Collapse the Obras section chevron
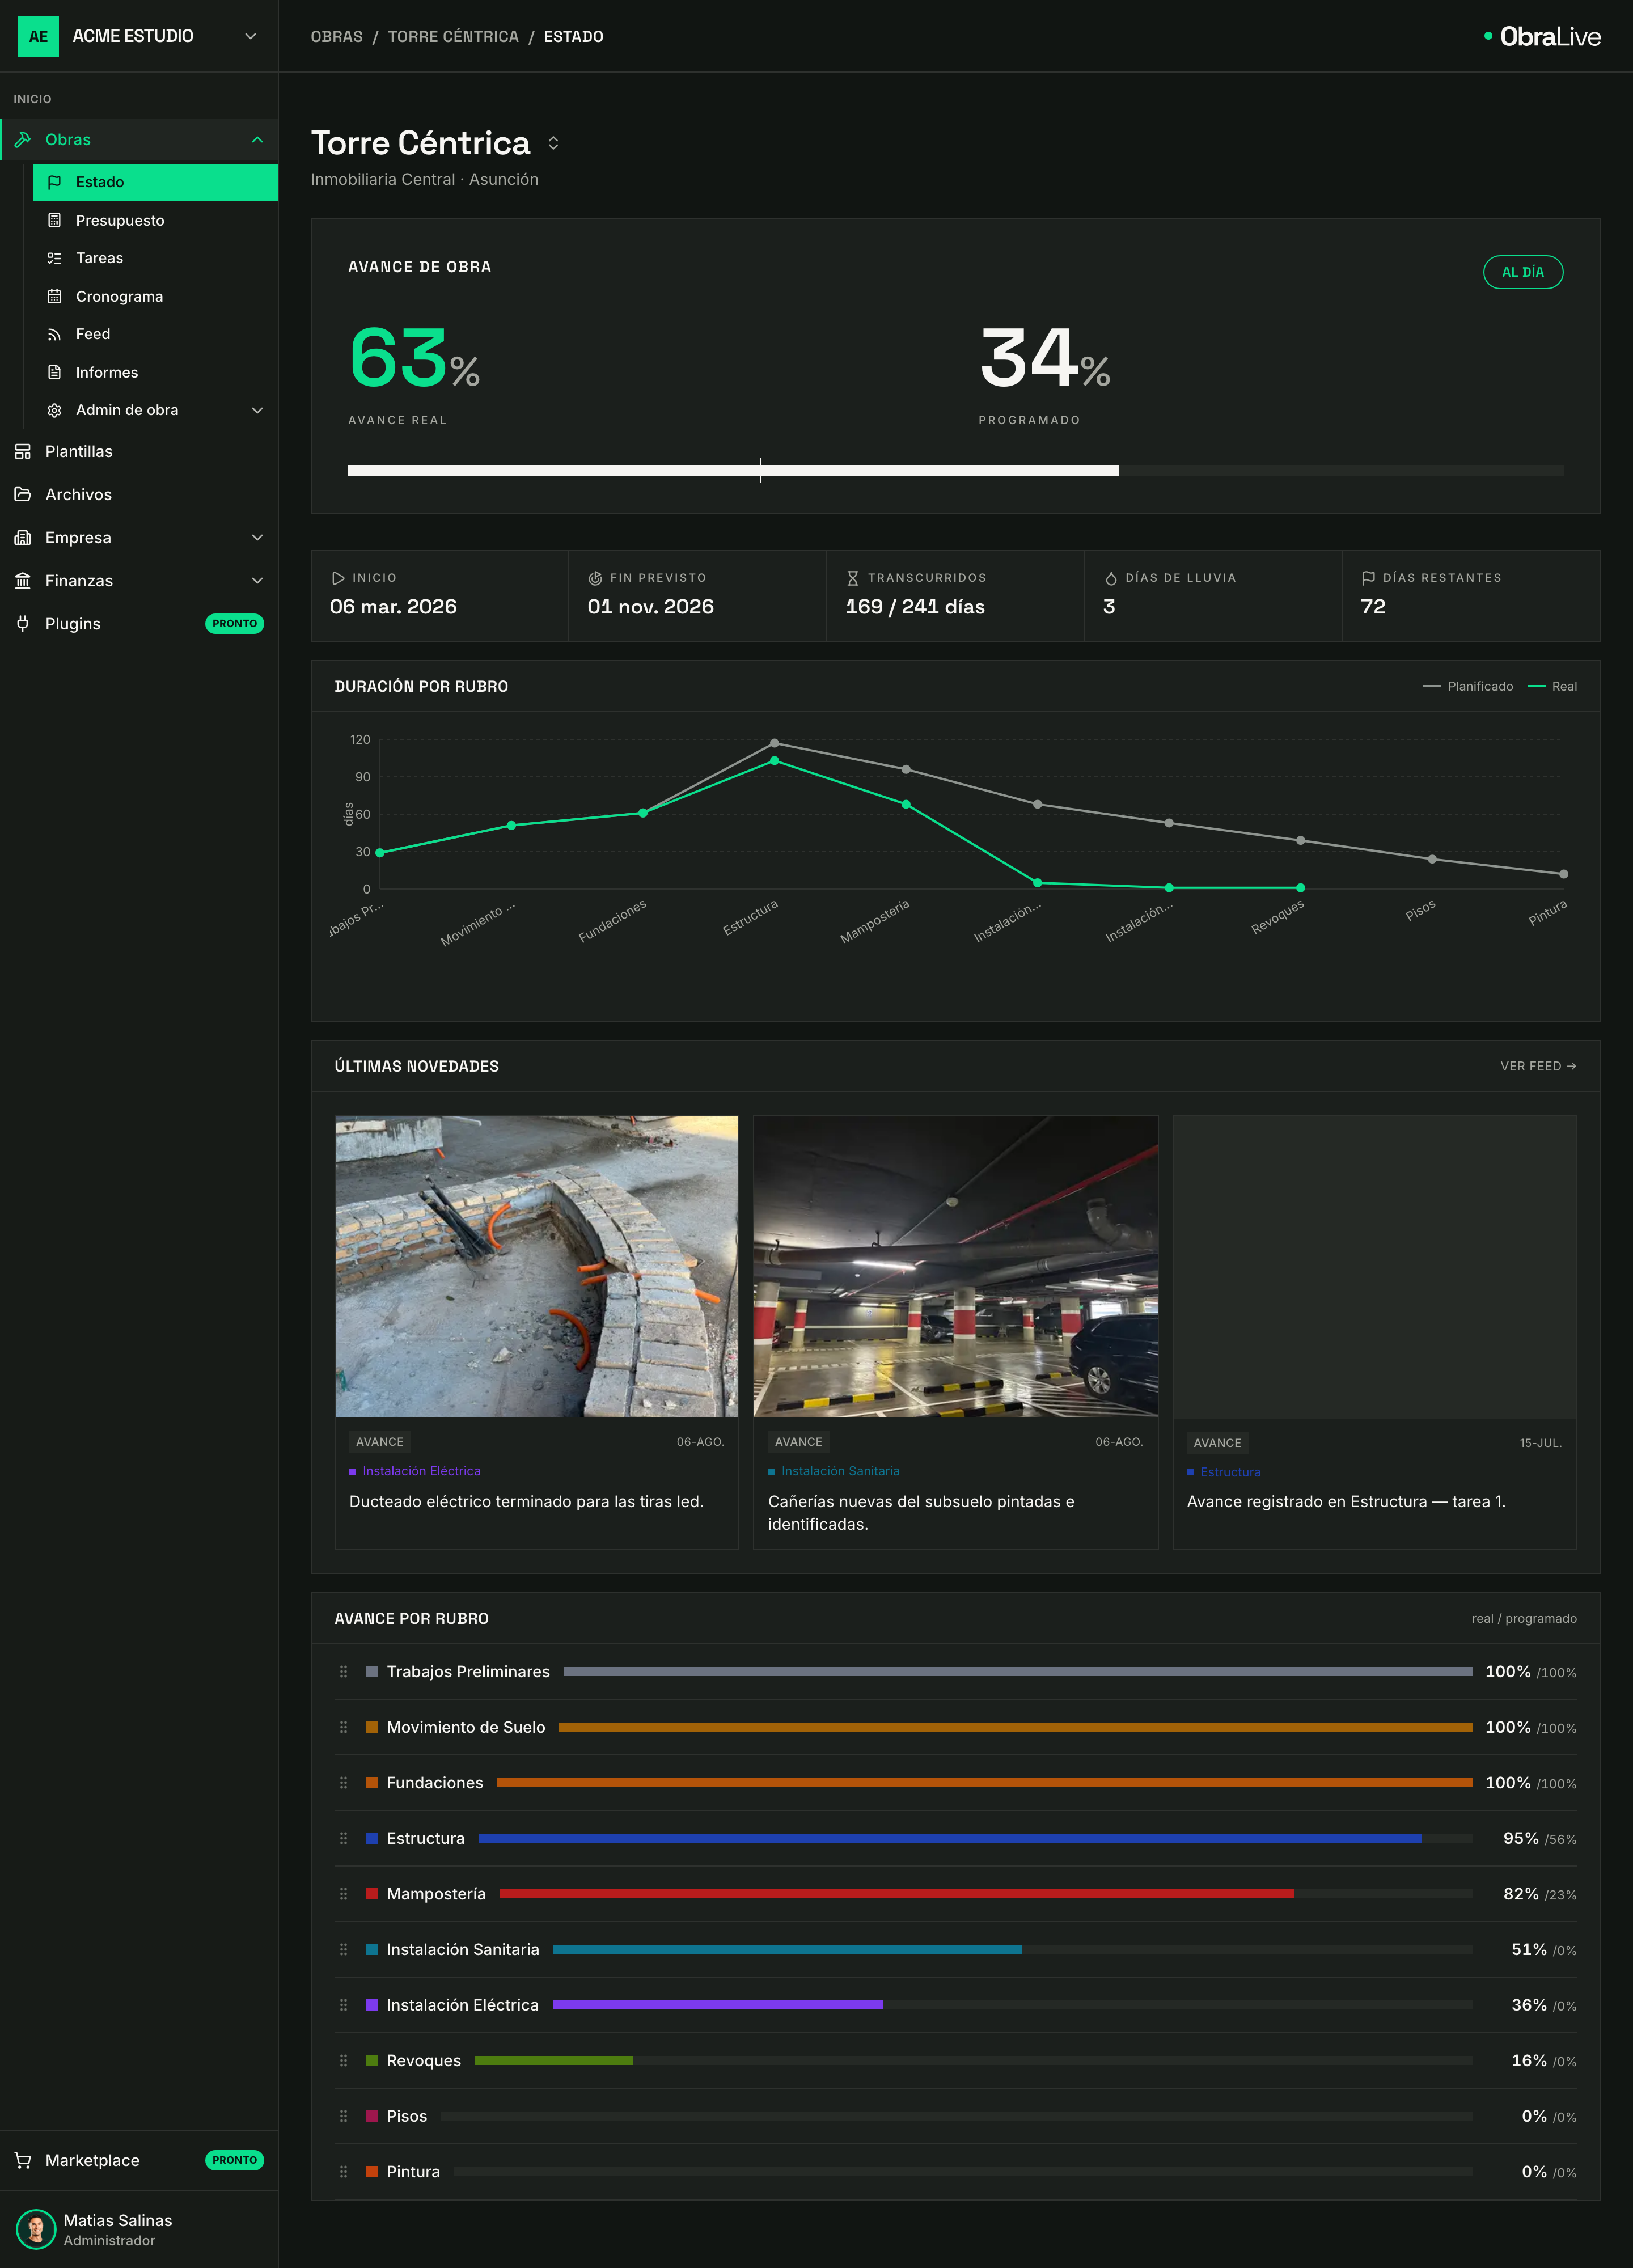Image resolution: width=1633 pixels, height=2268 pixels. [257, 140]
